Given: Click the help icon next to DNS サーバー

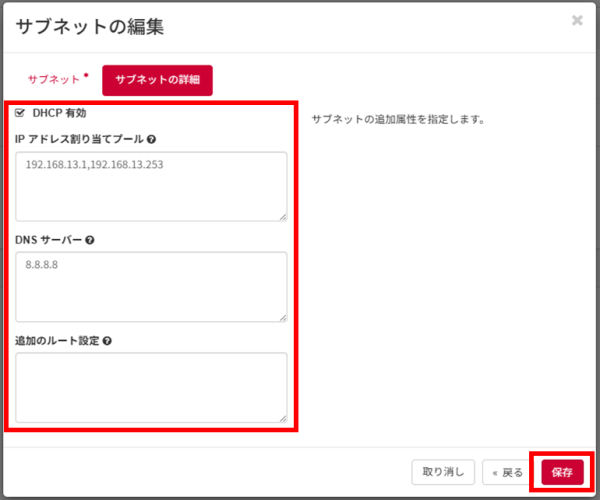Looking at the screenshot, I should [x=90, y=240].
